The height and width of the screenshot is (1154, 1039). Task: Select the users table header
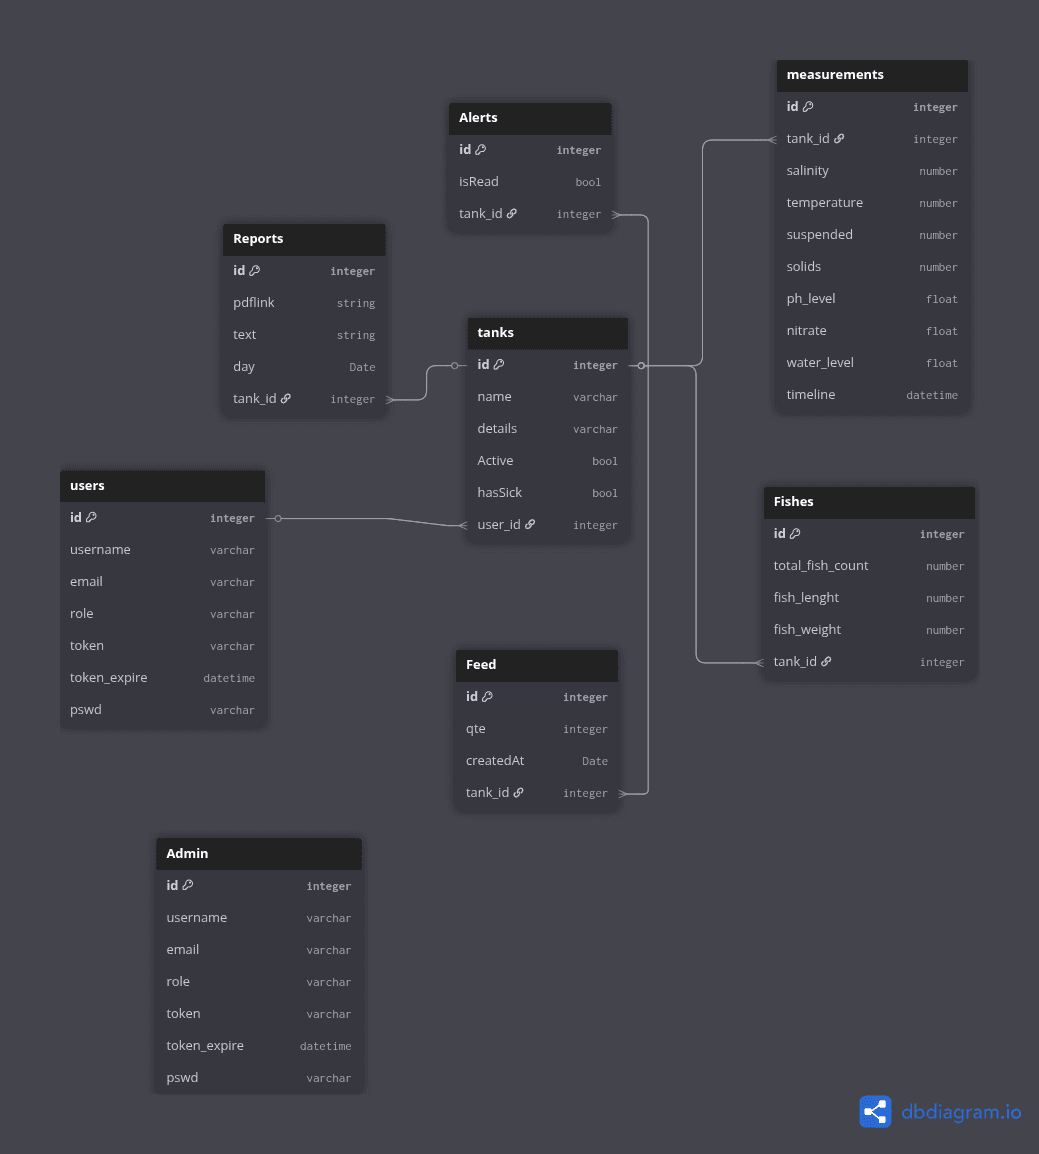162,486
